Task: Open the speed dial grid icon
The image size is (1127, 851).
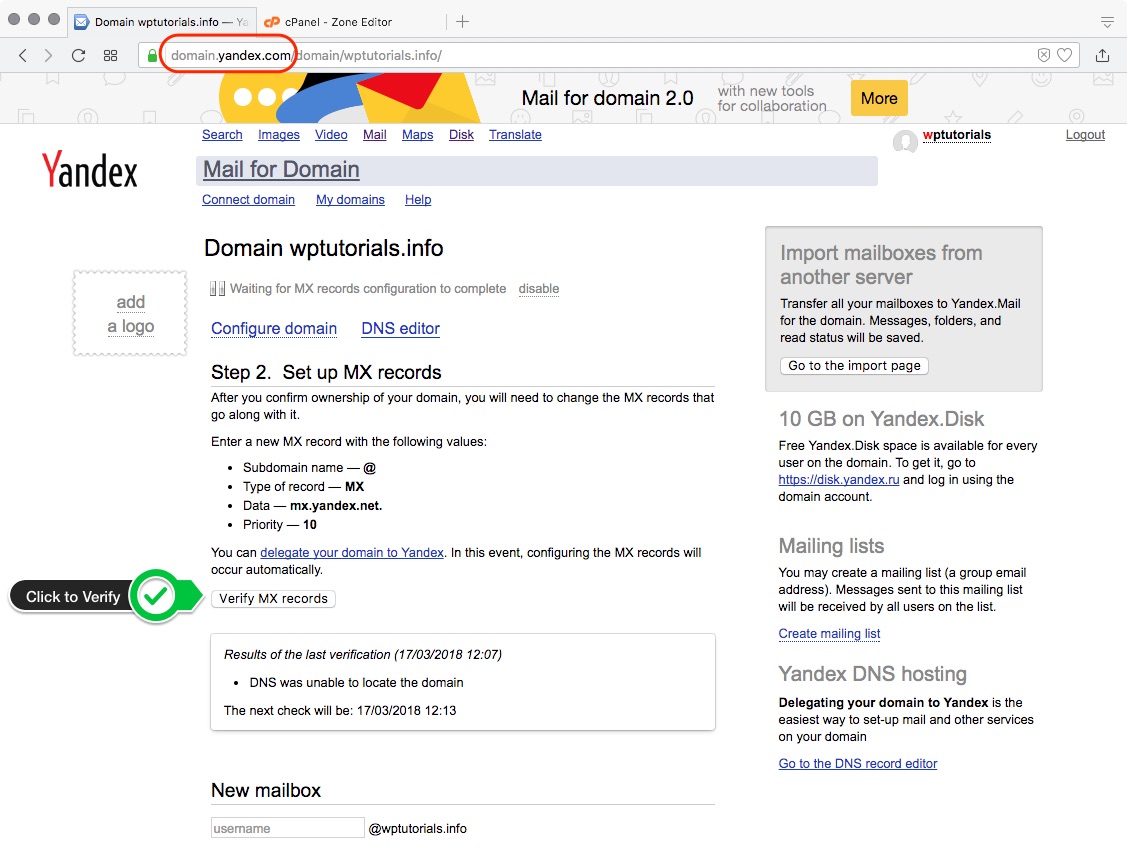Action: pyautogui.click(x=111, y=55)
